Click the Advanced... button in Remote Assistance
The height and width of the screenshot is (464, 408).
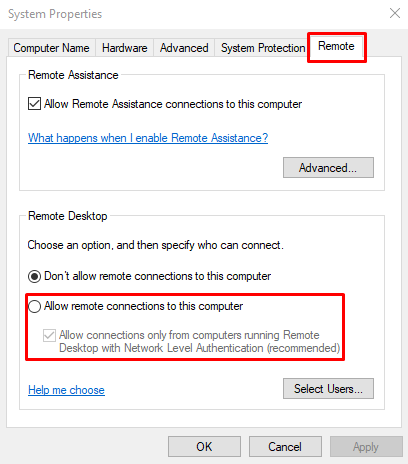[328, 168]
